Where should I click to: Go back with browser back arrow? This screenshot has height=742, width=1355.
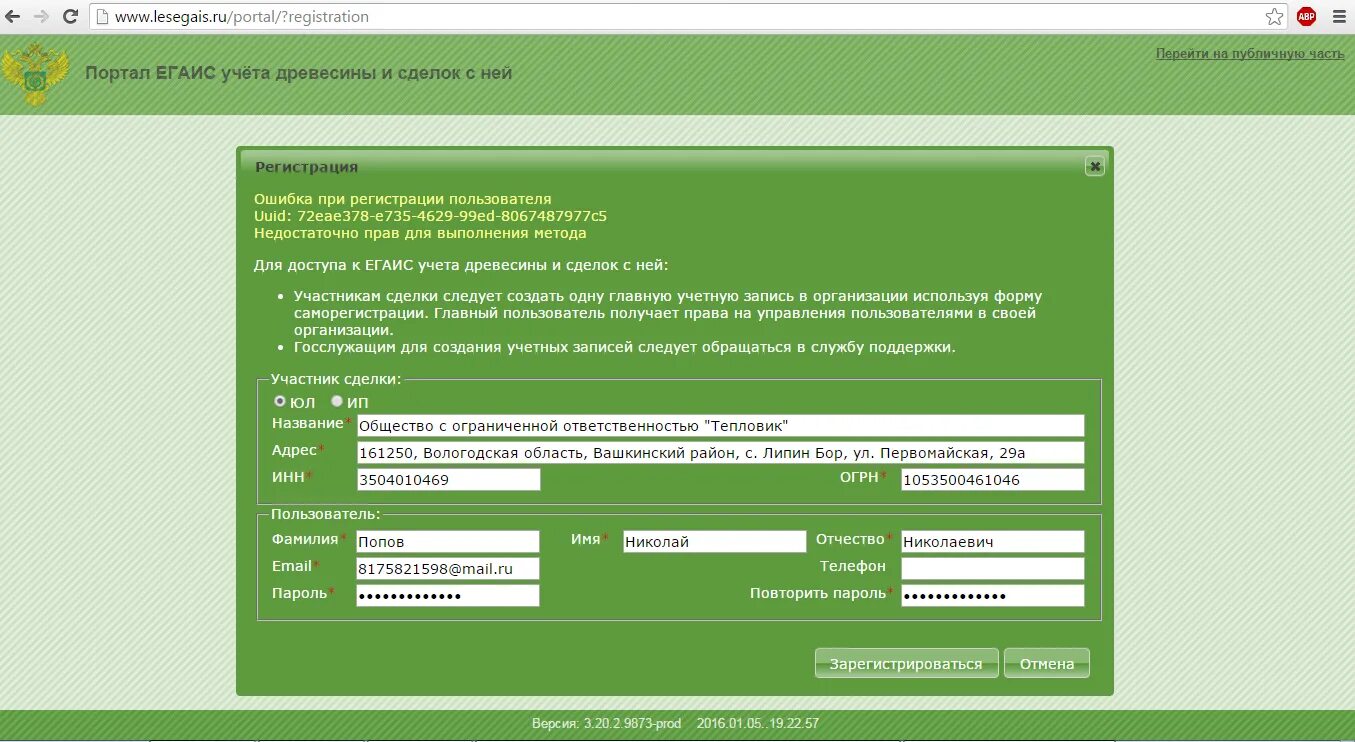click(14, 16)
